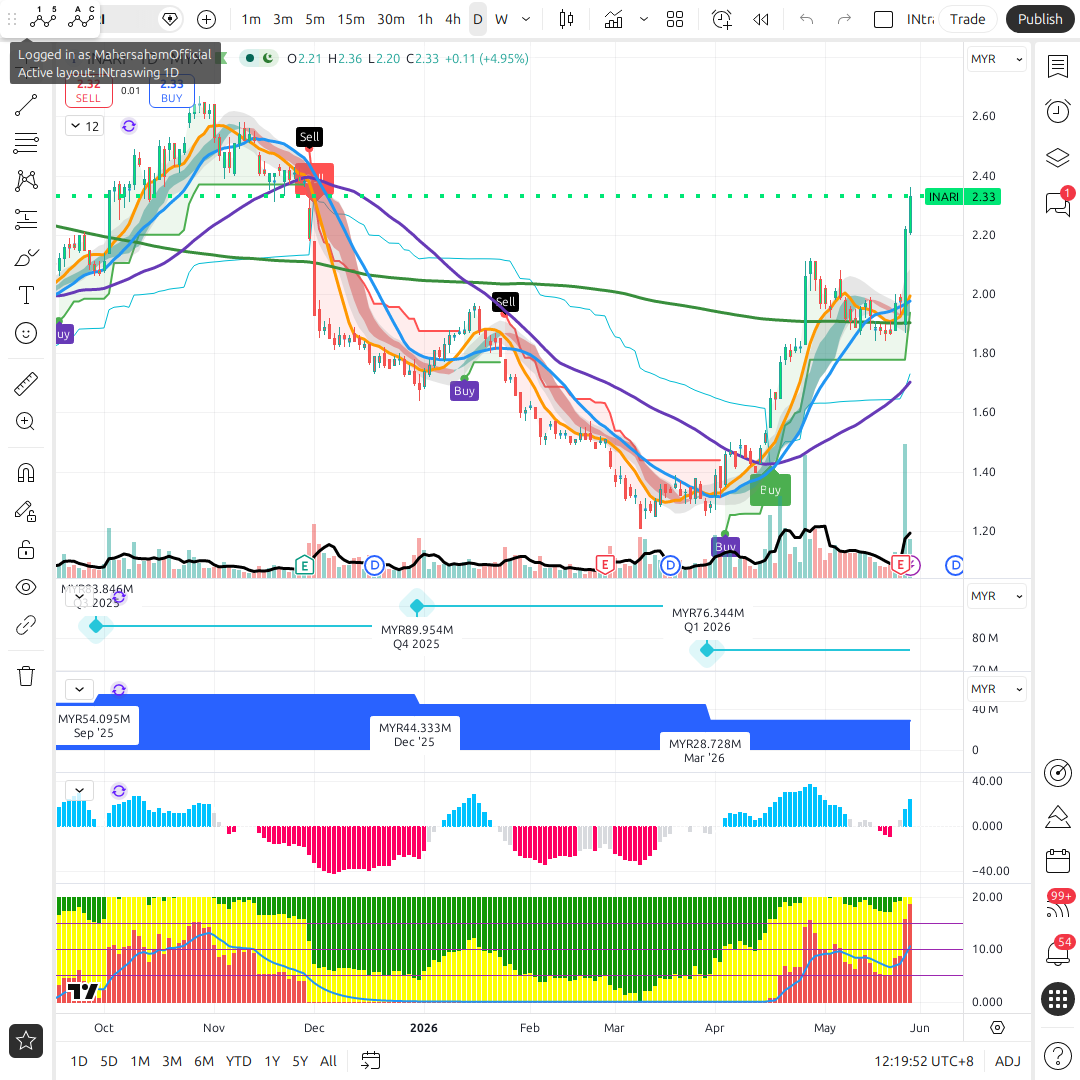
Task: Open the indicators chart icon
Action: point(613,19)
